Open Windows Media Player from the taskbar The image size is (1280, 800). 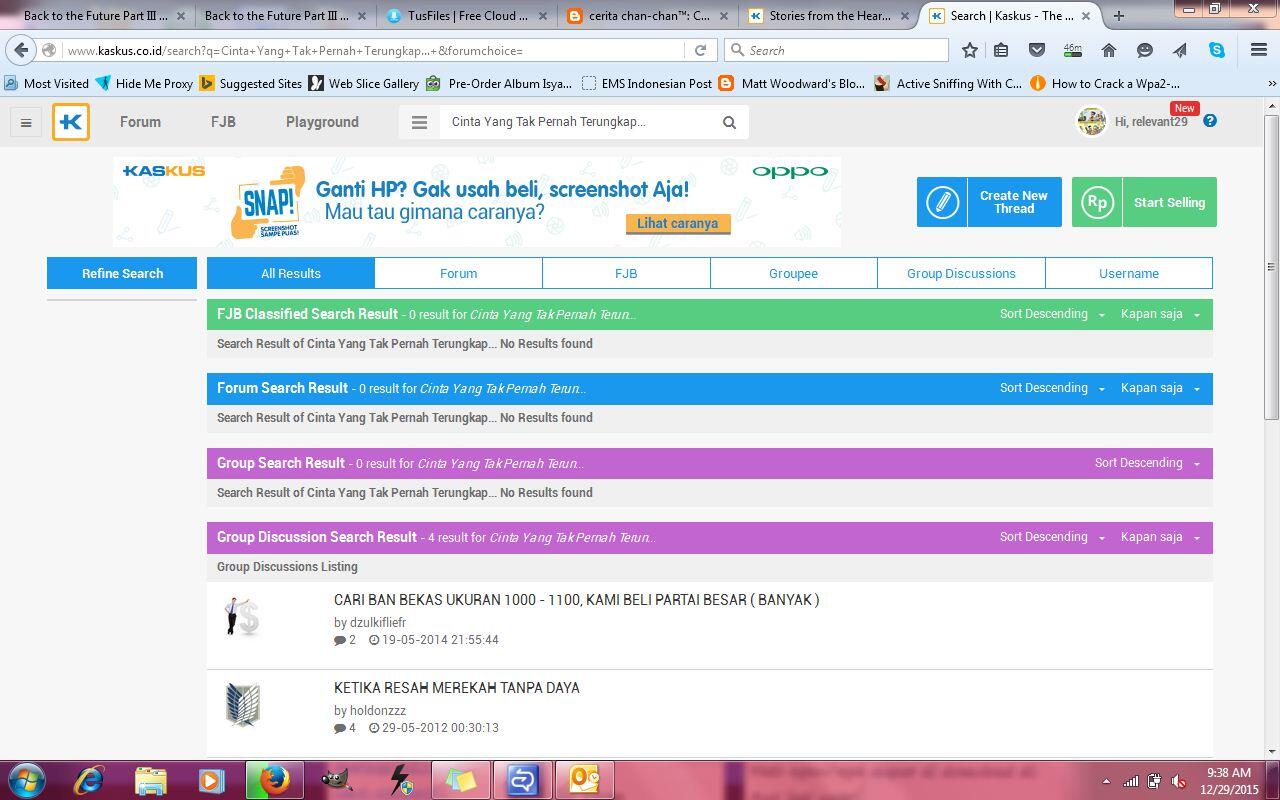(211, 779)
